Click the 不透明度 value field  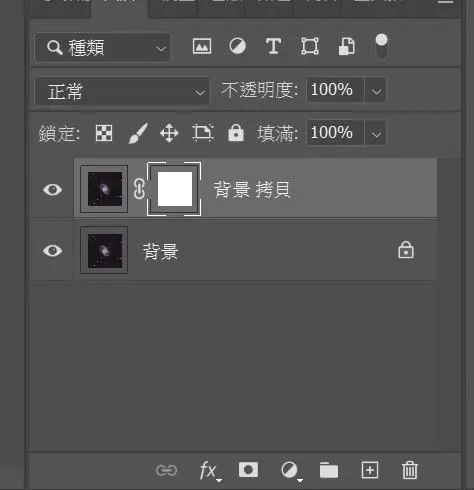pos(335,90)
